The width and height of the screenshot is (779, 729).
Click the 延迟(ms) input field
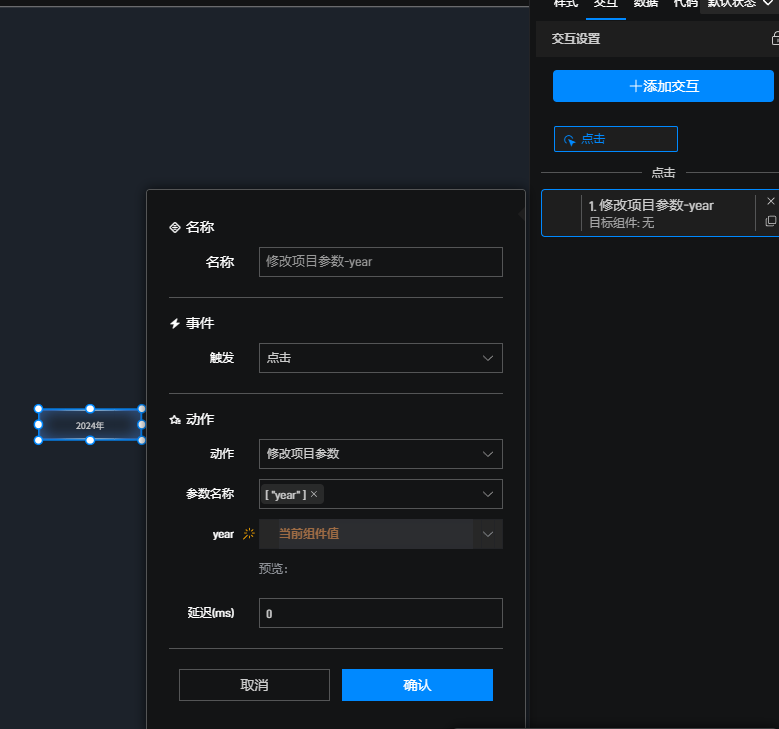click(x=381, y=613)
